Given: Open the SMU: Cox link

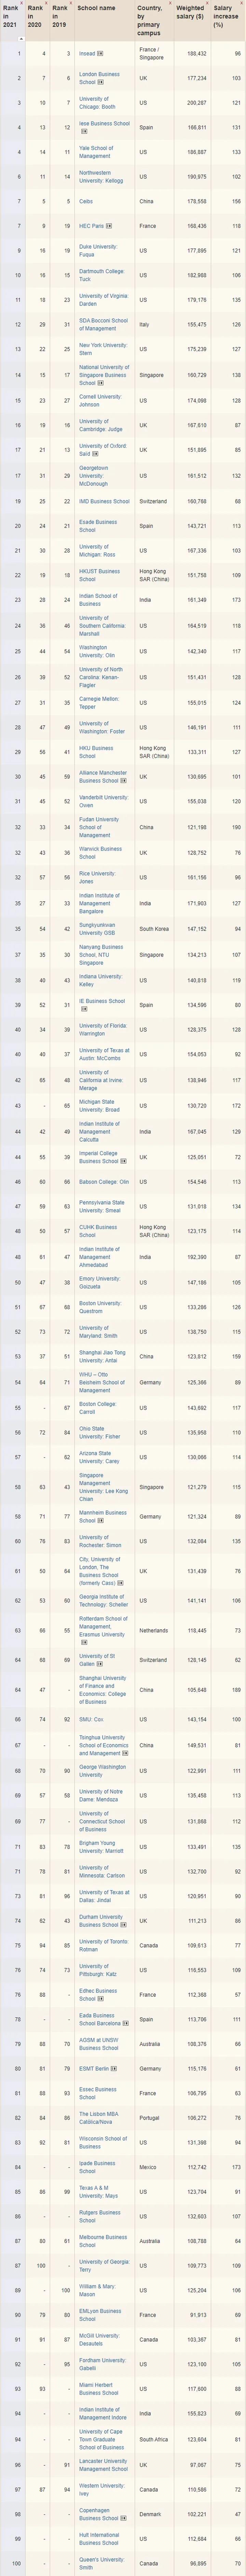Looking at the screenshot, I should [x=91, y=1719].
